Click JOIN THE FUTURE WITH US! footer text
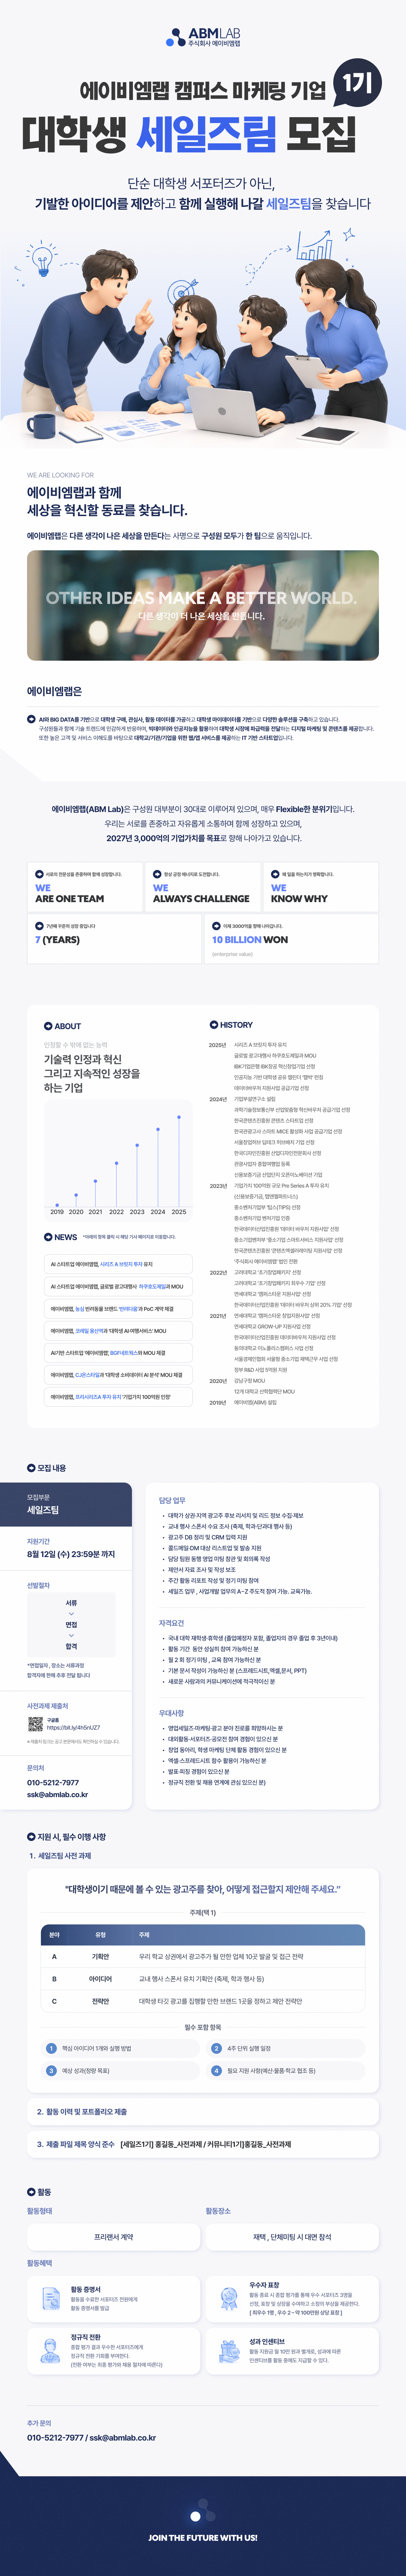This screenshot has width=406, height=2576. pyautogui.click(x=203, y=2538)
